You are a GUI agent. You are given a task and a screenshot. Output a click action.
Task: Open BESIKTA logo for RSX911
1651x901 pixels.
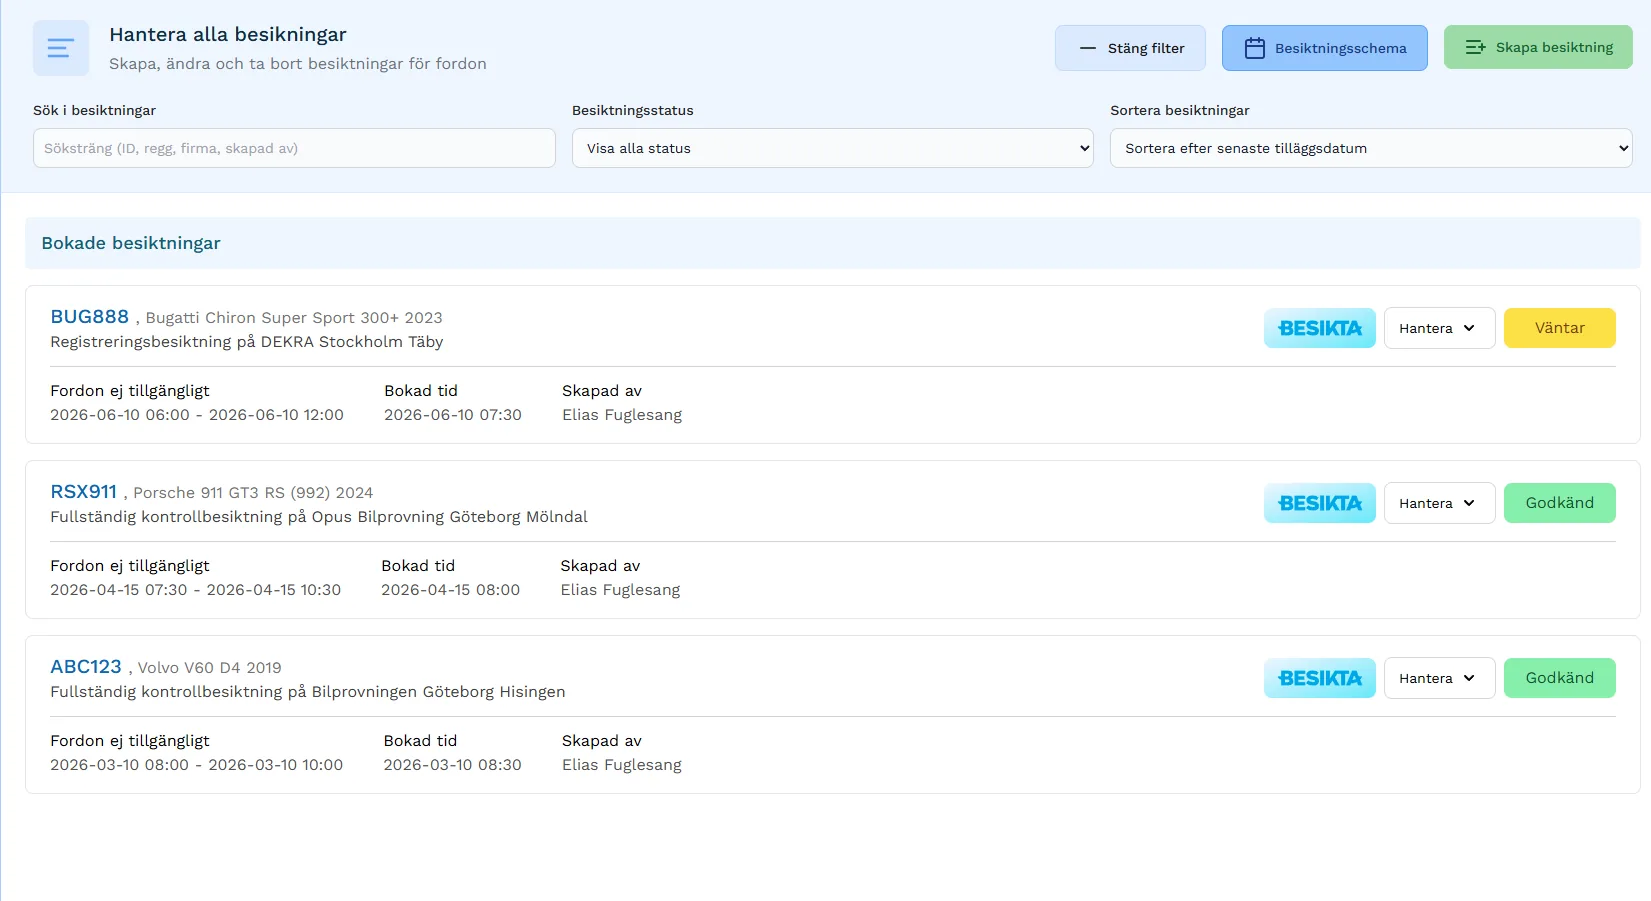point(1319,503)
